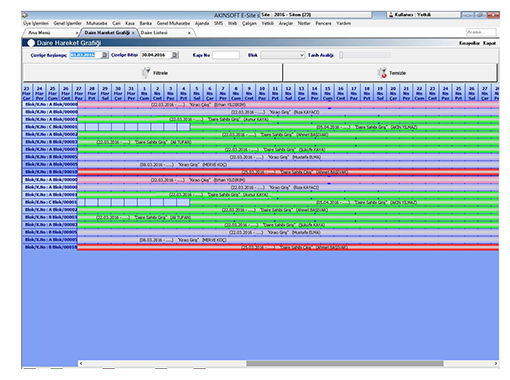Open the Ajanda menu

point(202,23)
